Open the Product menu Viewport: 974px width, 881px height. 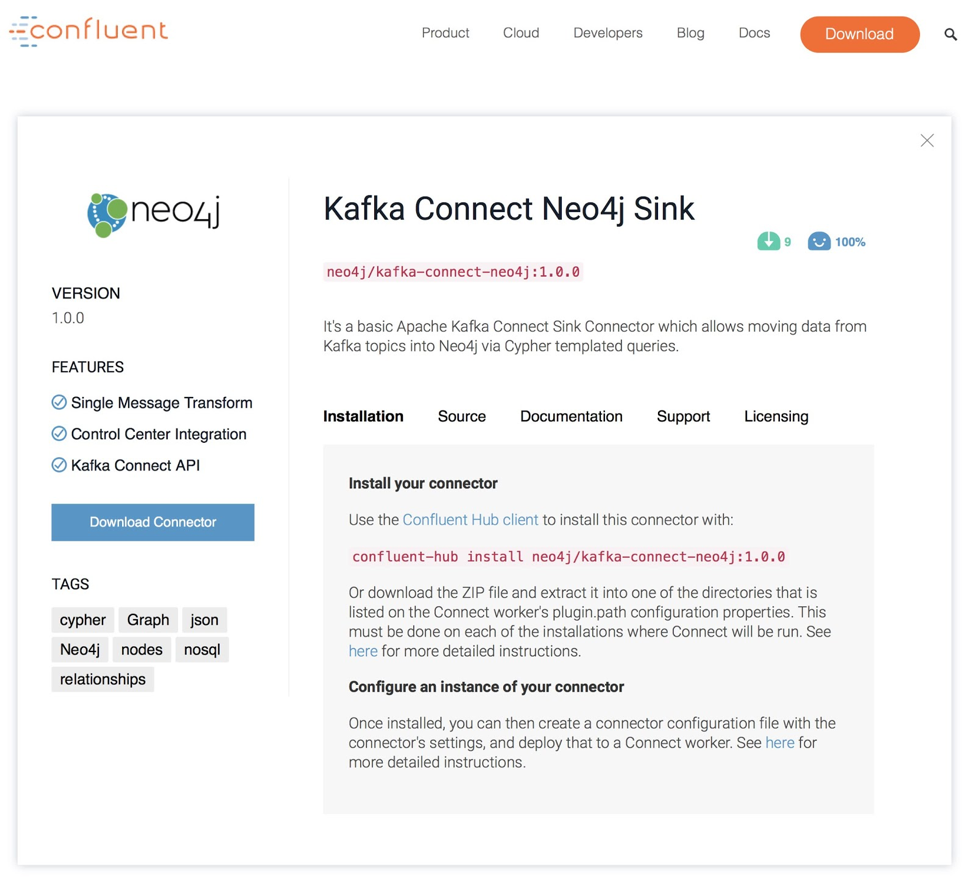tap(445, 33)
